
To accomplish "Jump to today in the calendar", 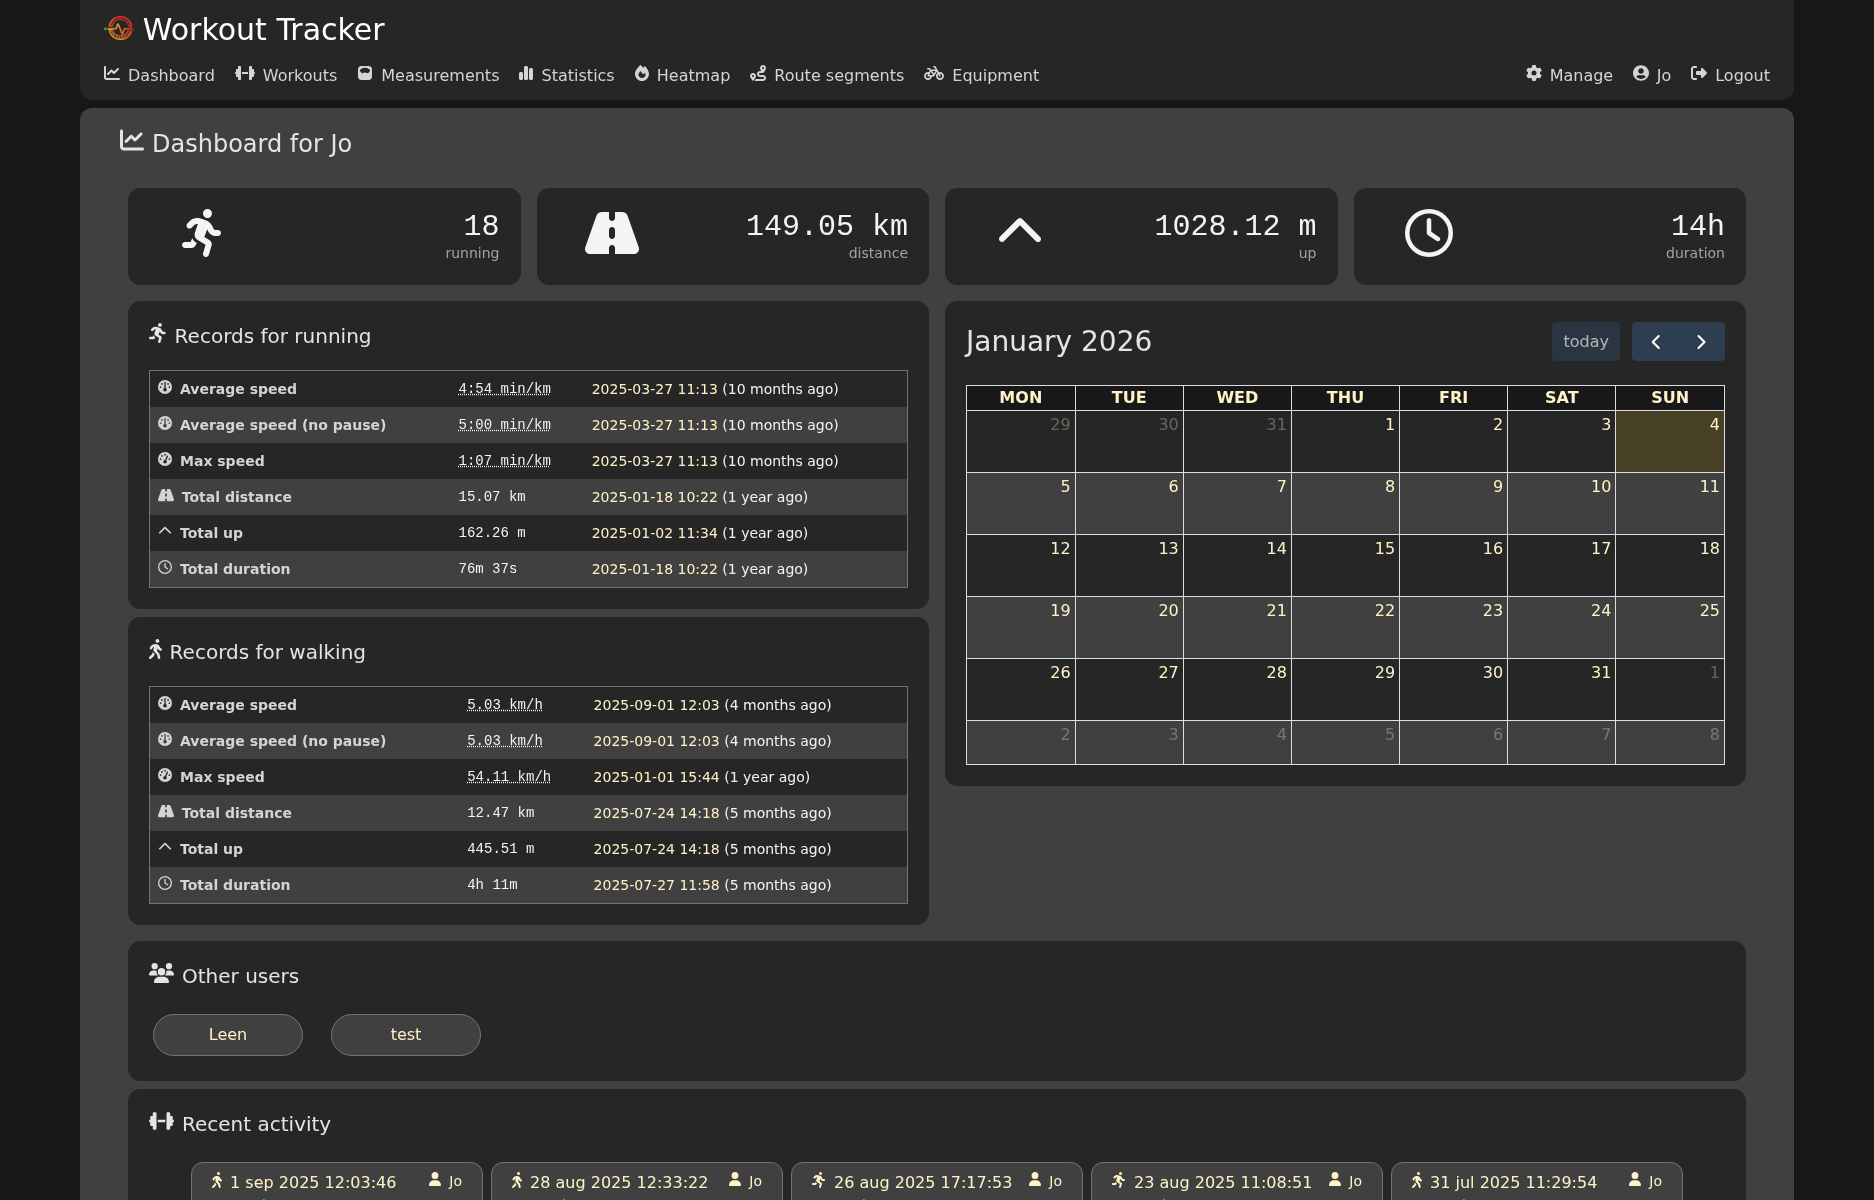I will 1585,342.
